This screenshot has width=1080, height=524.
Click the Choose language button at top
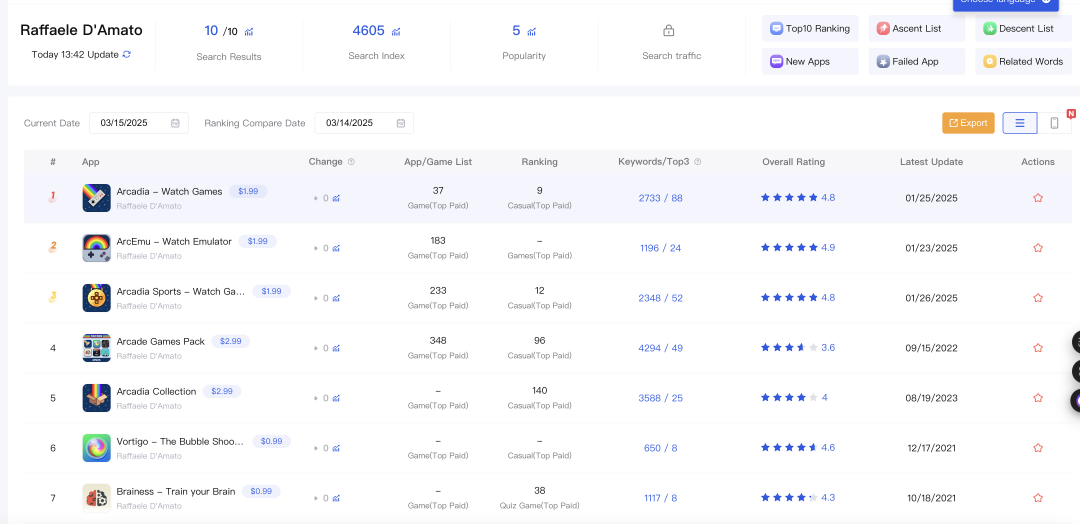[x=1006, y=3]
